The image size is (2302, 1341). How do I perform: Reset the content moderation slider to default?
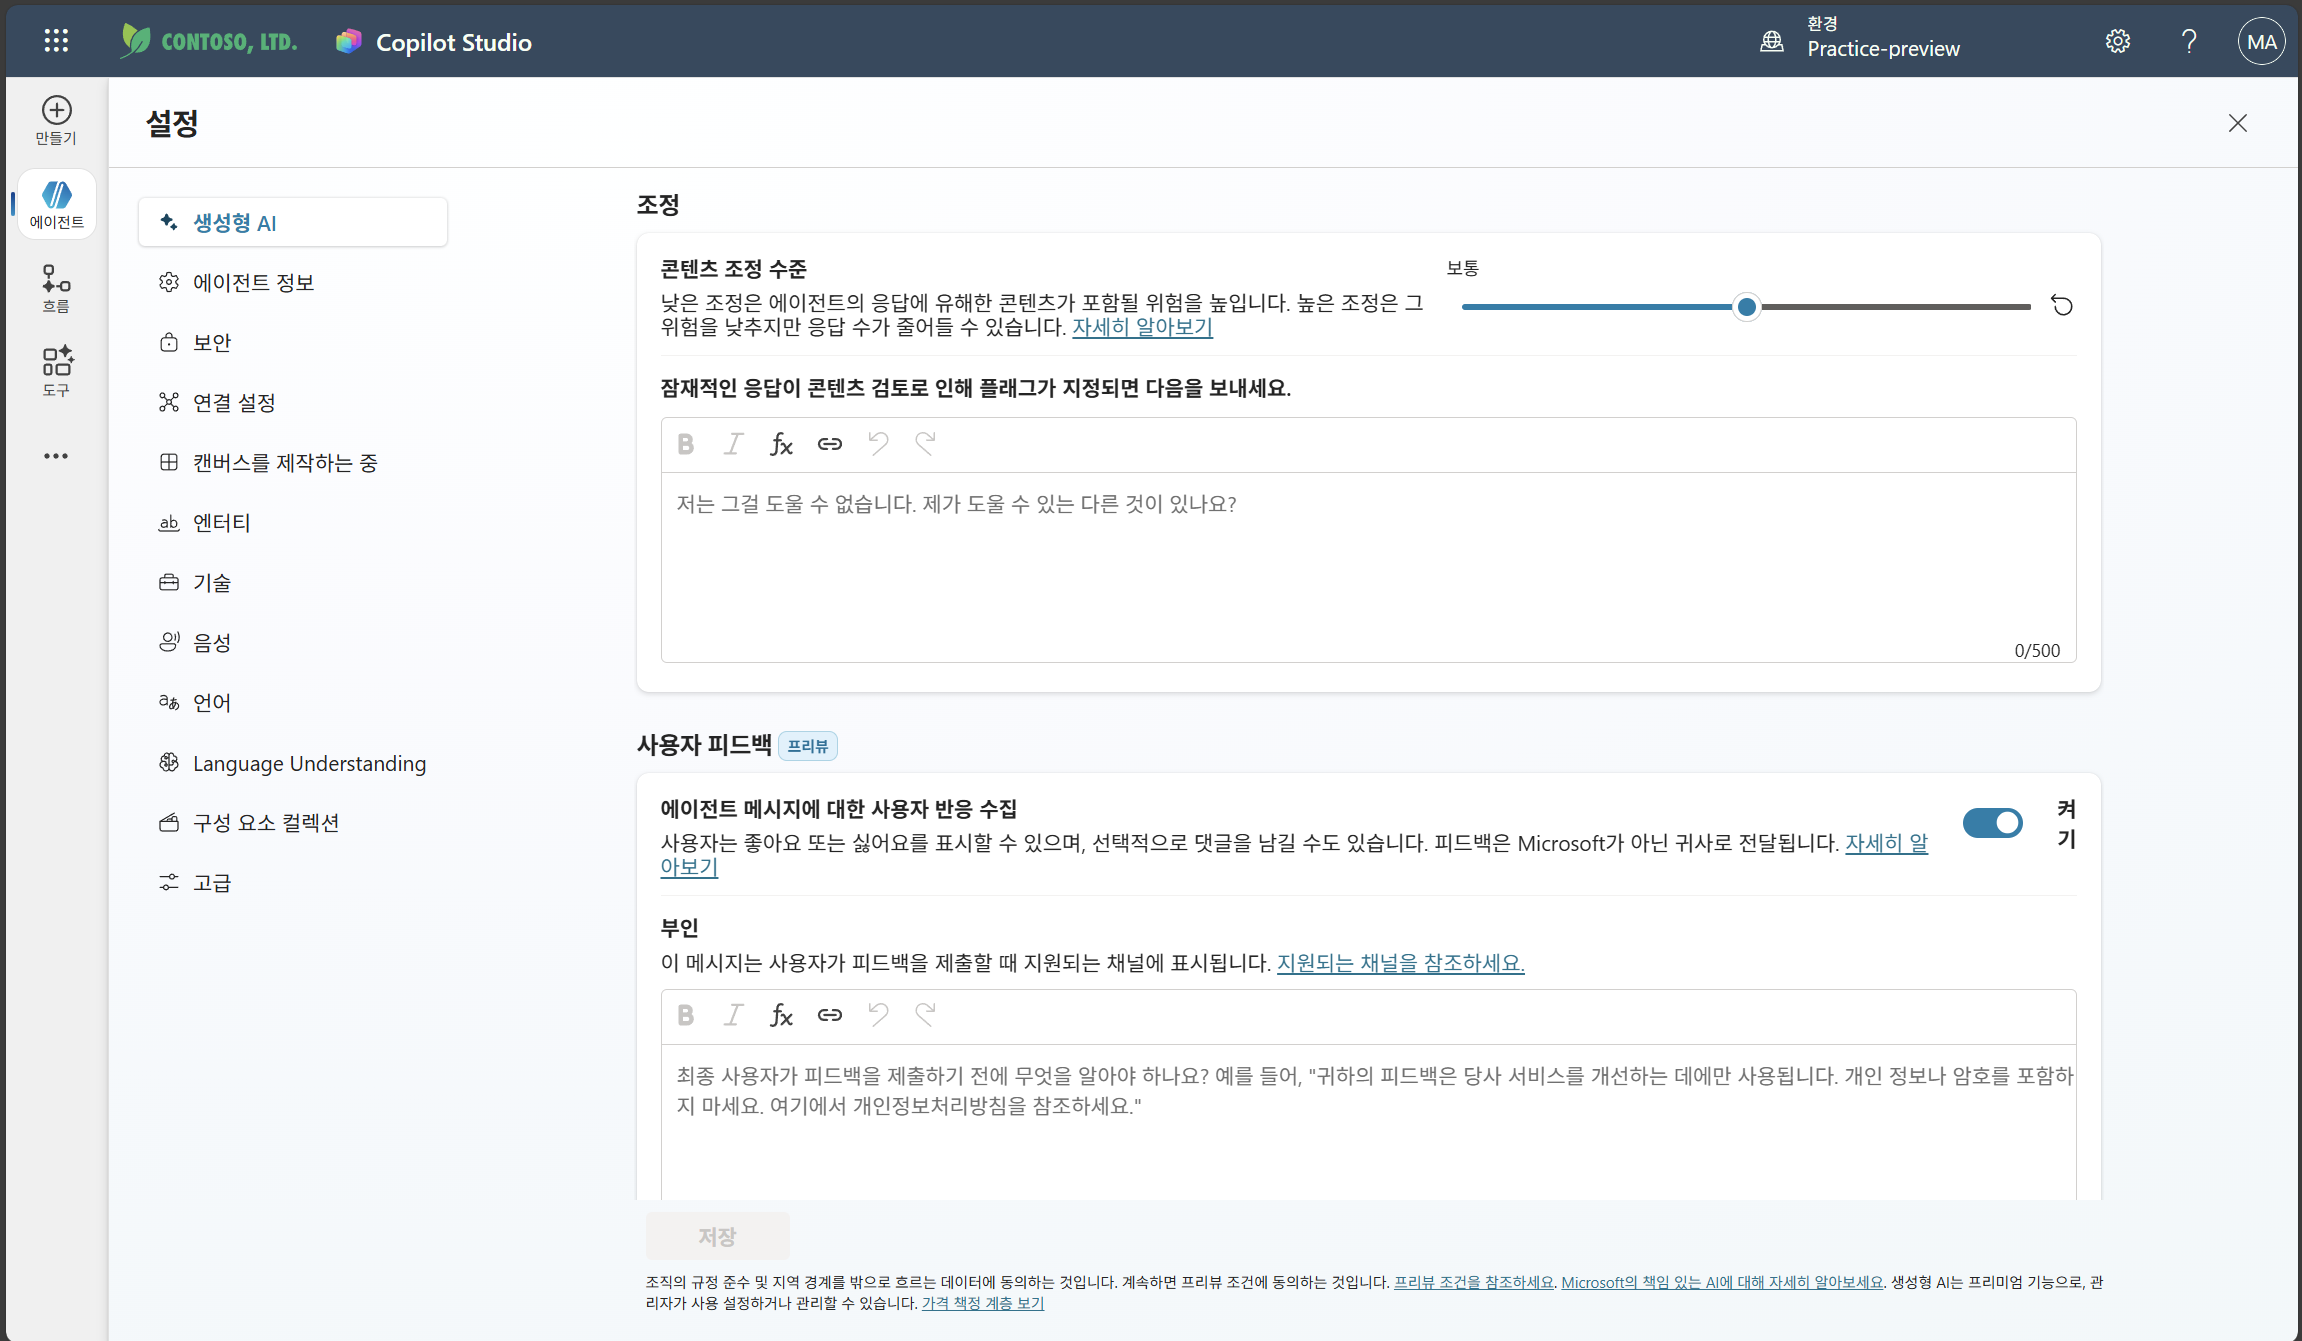tap(2062, 306)
